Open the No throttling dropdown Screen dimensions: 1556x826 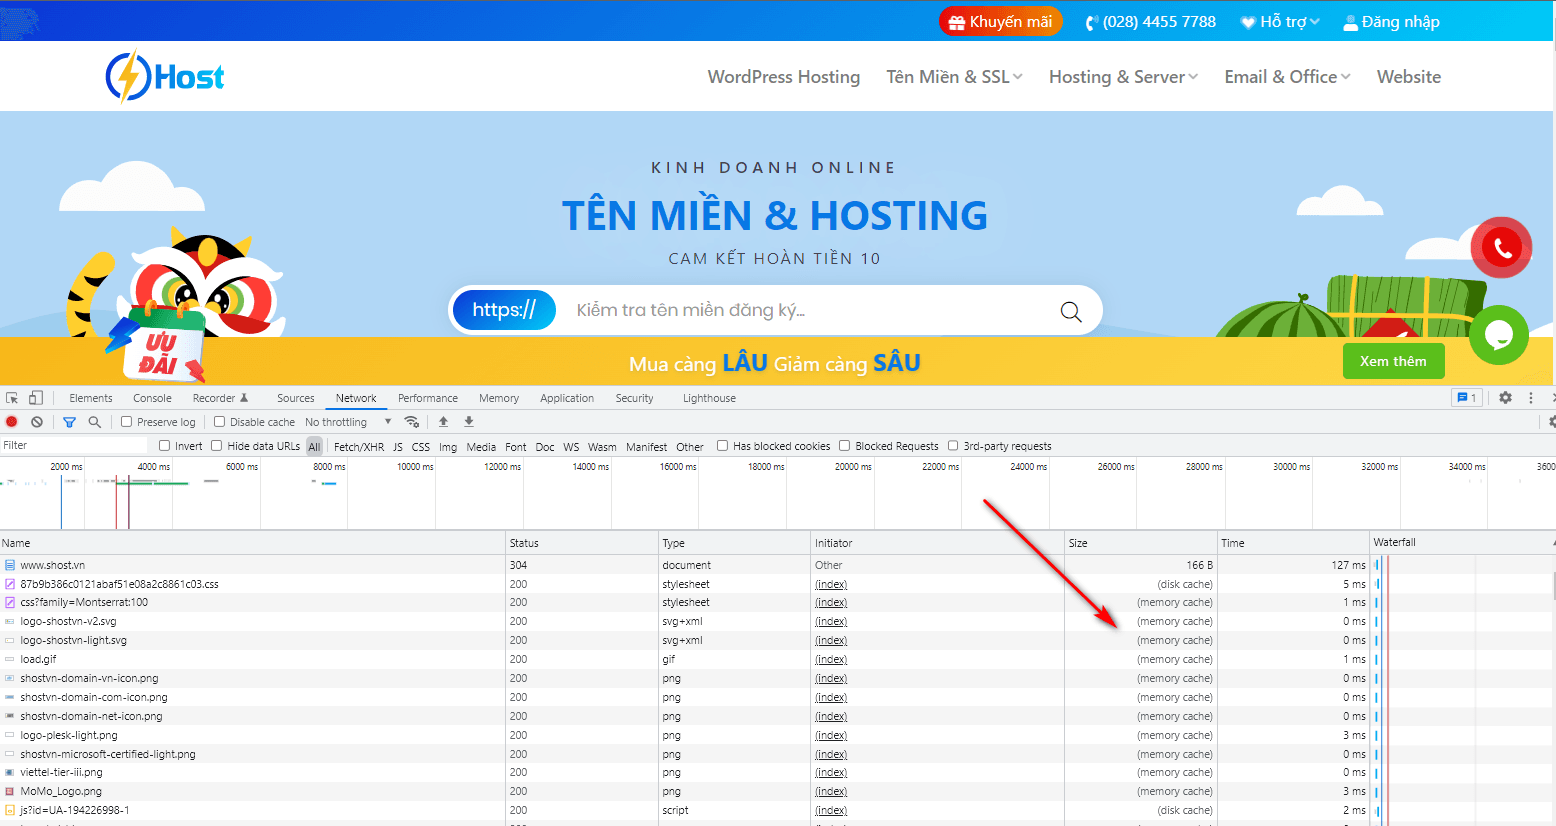[345, 421]
